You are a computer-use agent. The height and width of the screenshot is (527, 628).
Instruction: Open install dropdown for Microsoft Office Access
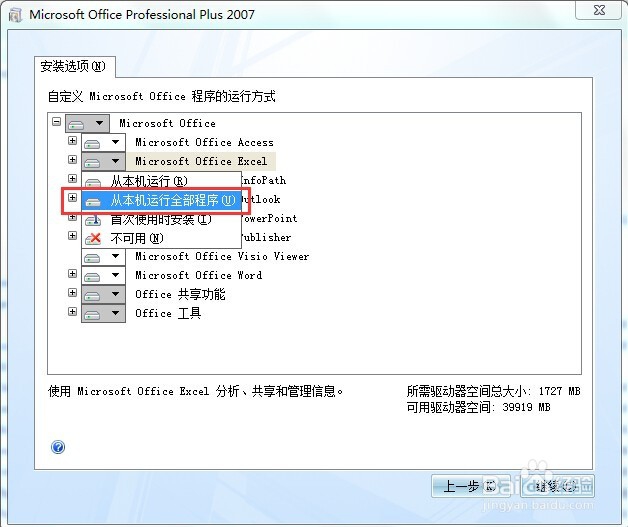103,142
